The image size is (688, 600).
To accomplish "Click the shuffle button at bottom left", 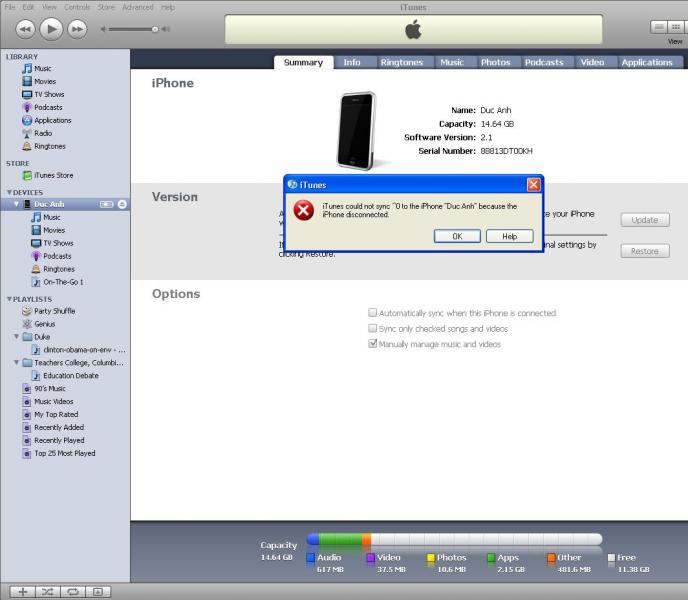I will [47, 592].
